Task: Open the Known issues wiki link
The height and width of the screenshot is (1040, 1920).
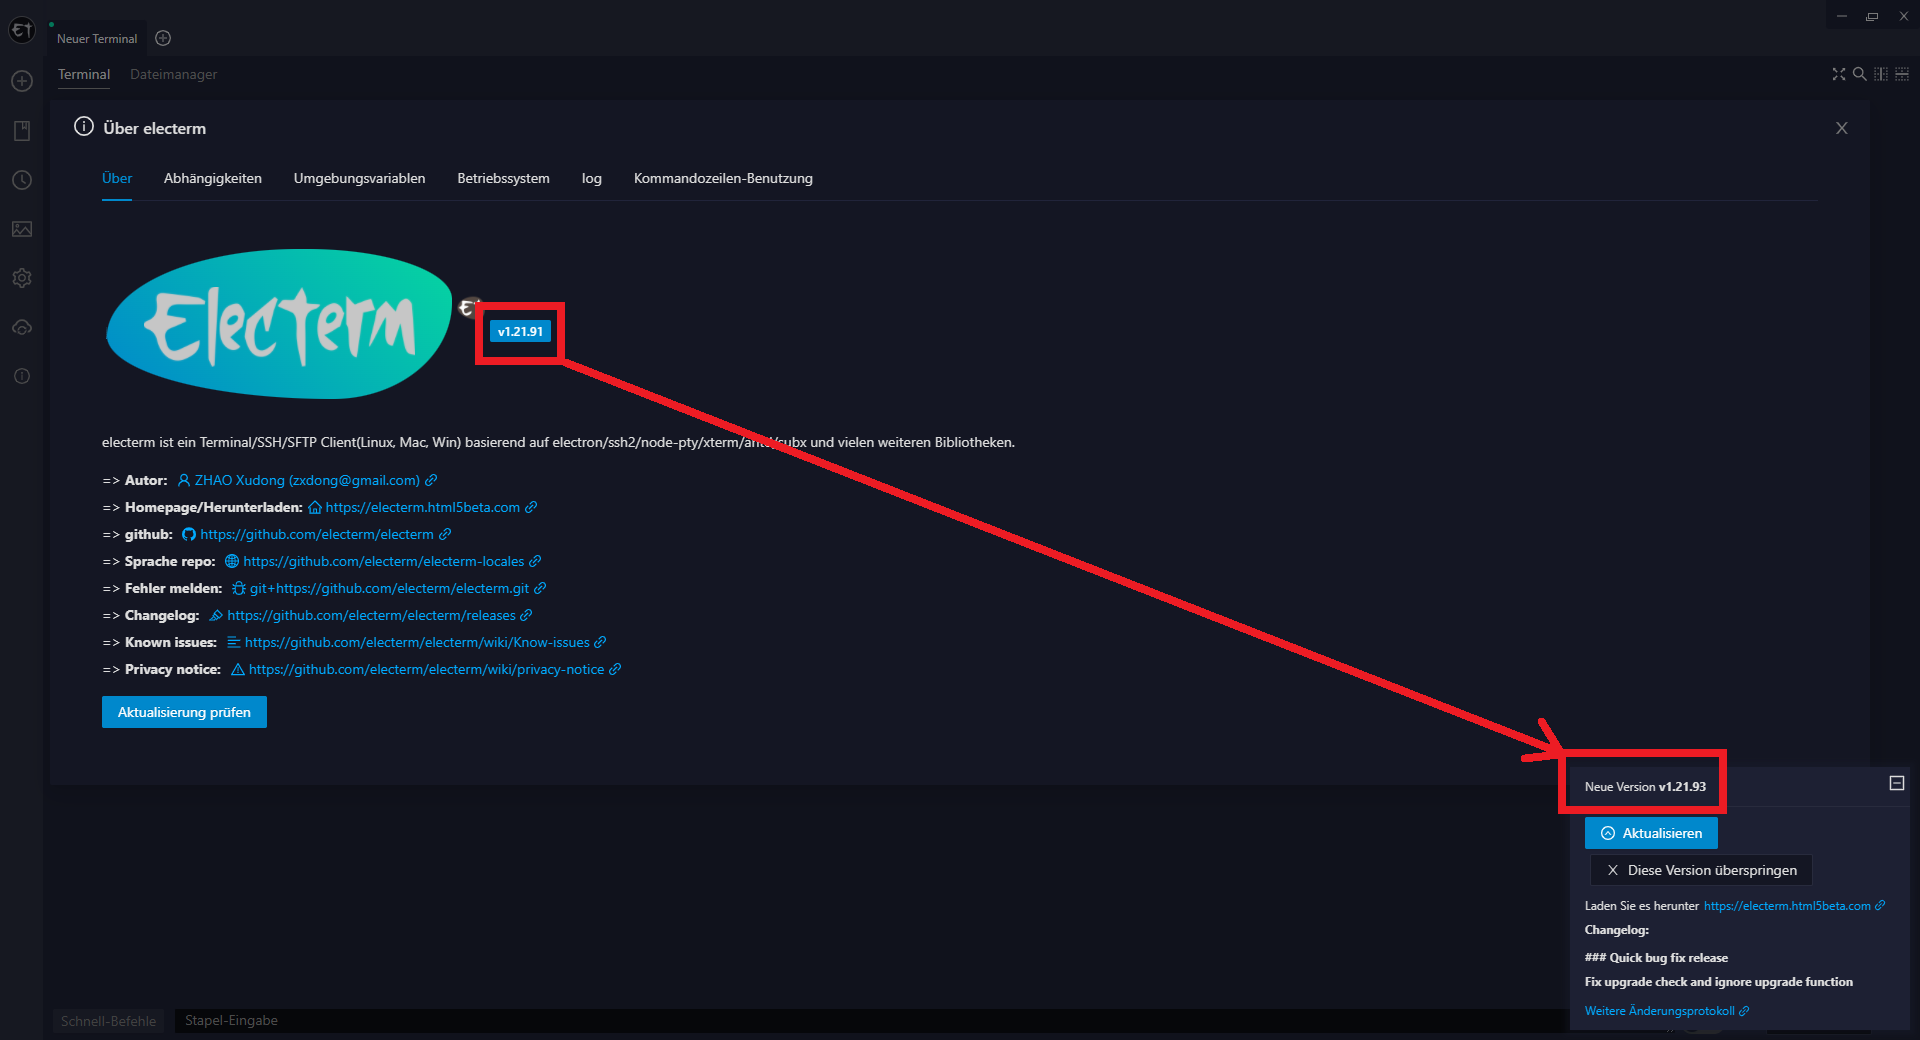Action: 417,642
